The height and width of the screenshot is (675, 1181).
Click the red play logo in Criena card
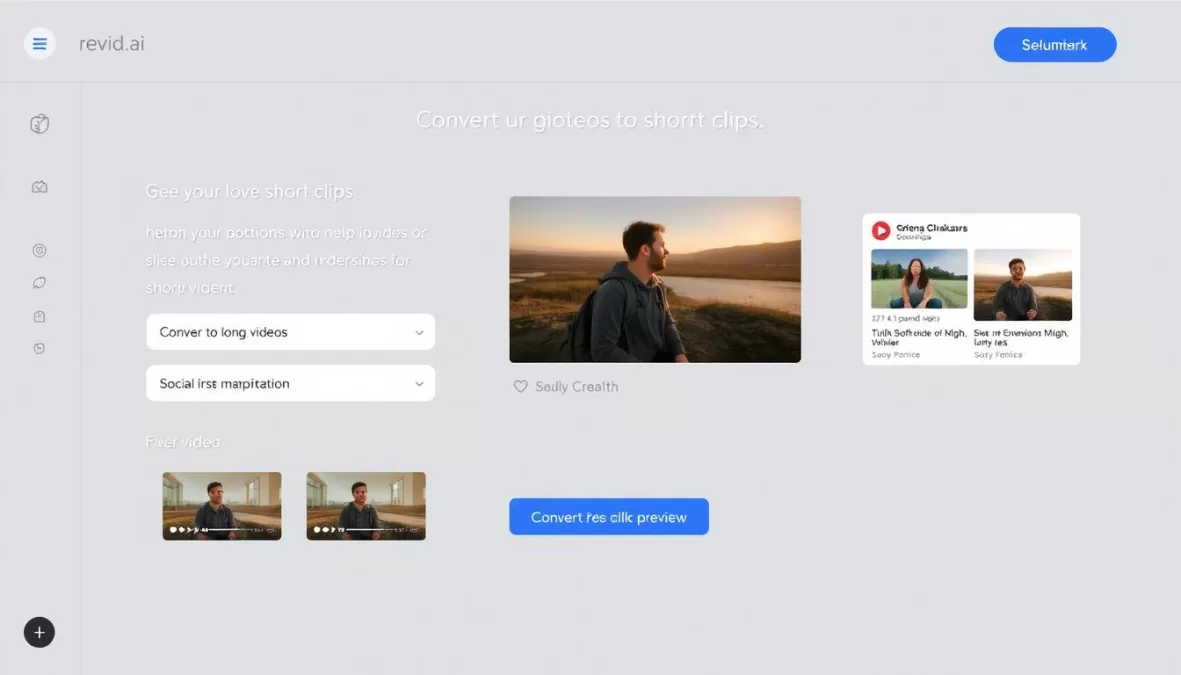click(x=880, y=231)
